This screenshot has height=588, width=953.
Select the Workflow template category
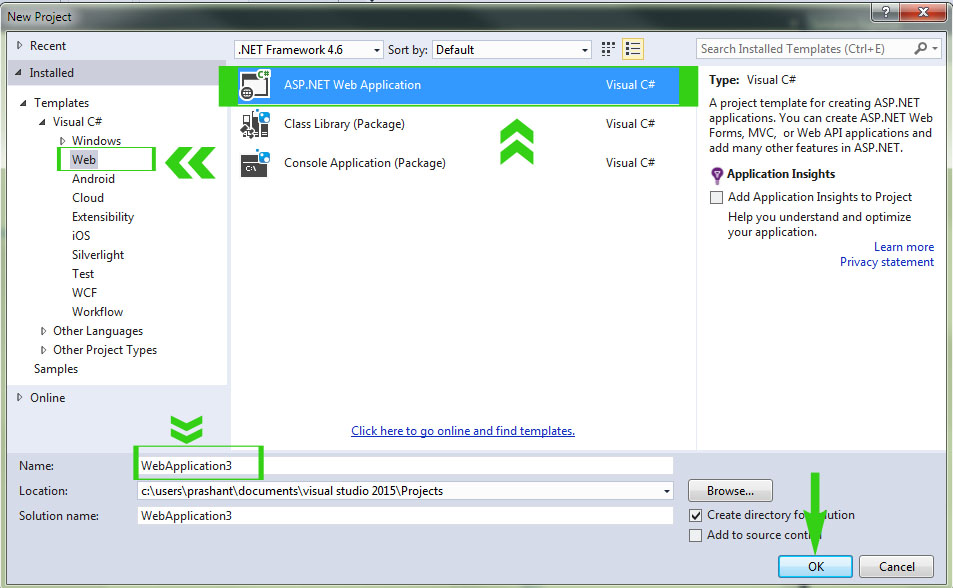coord(97,312)
